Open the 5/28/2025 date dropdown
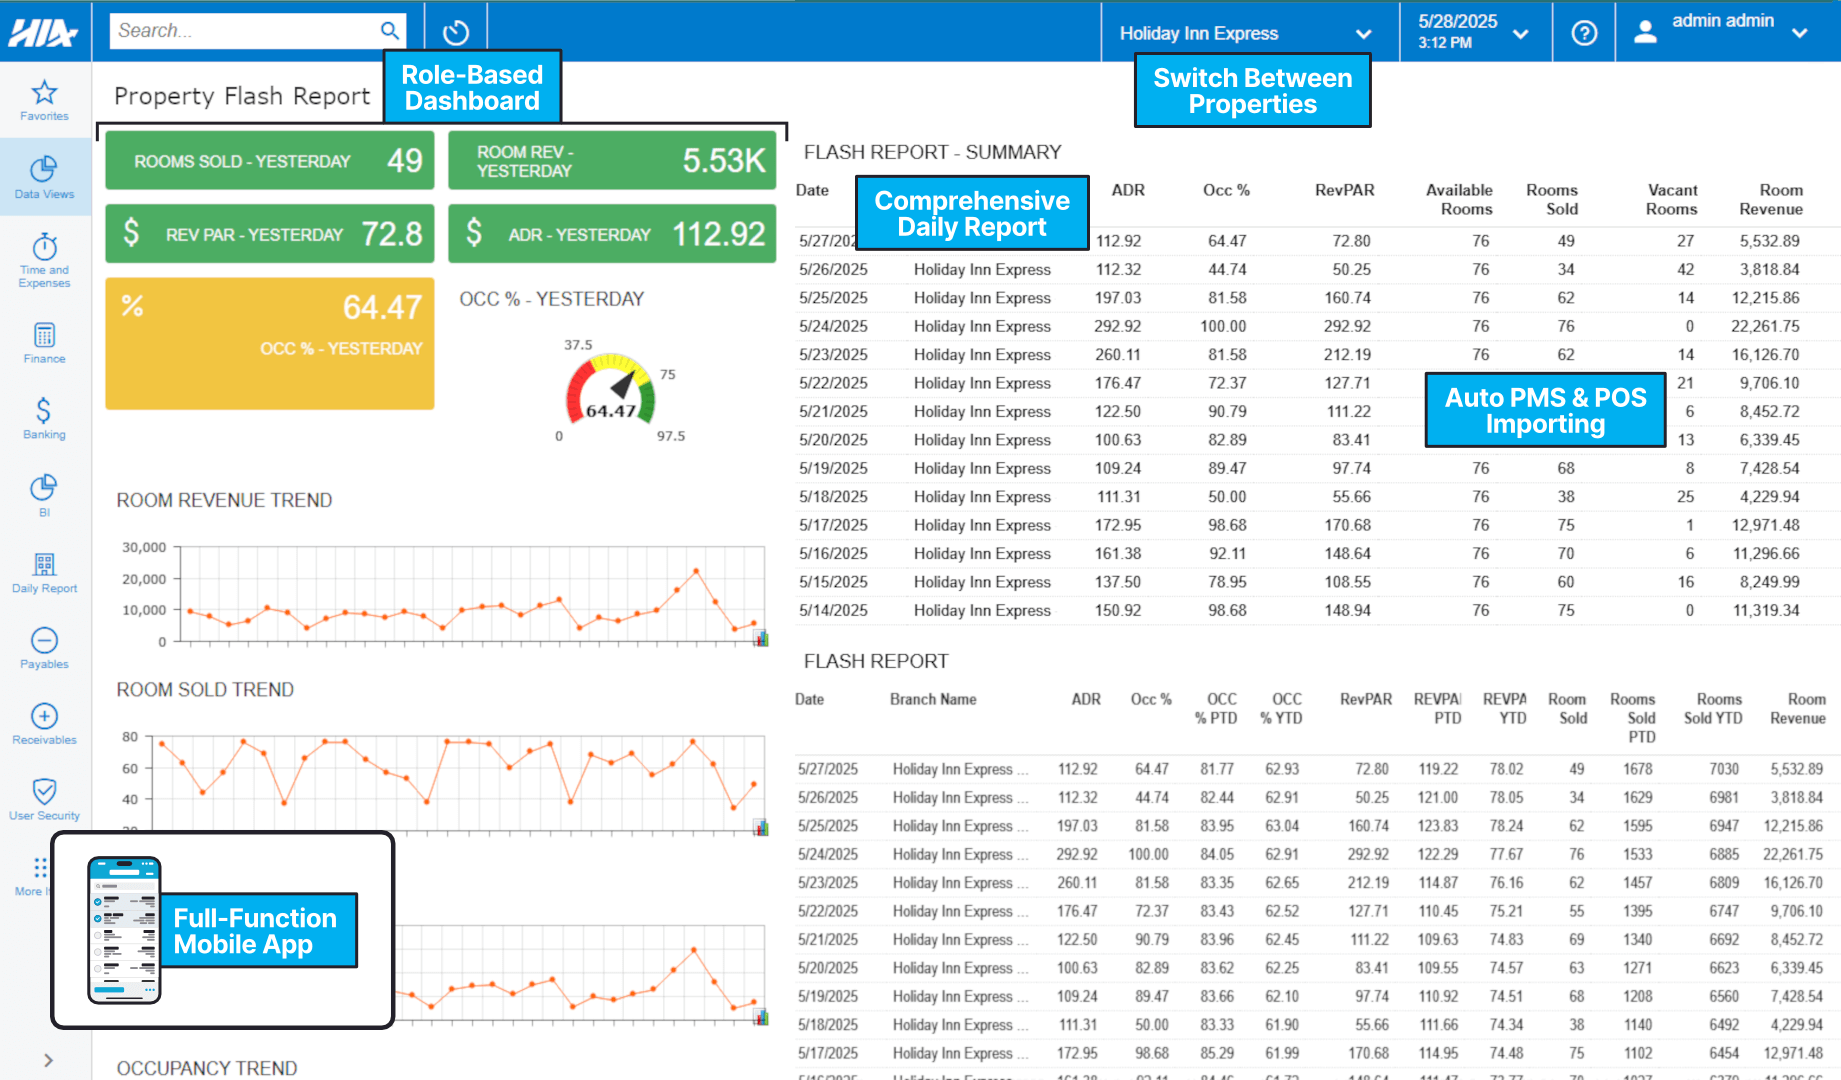The image size is (1841, 1080). [x=1474, y=32]
